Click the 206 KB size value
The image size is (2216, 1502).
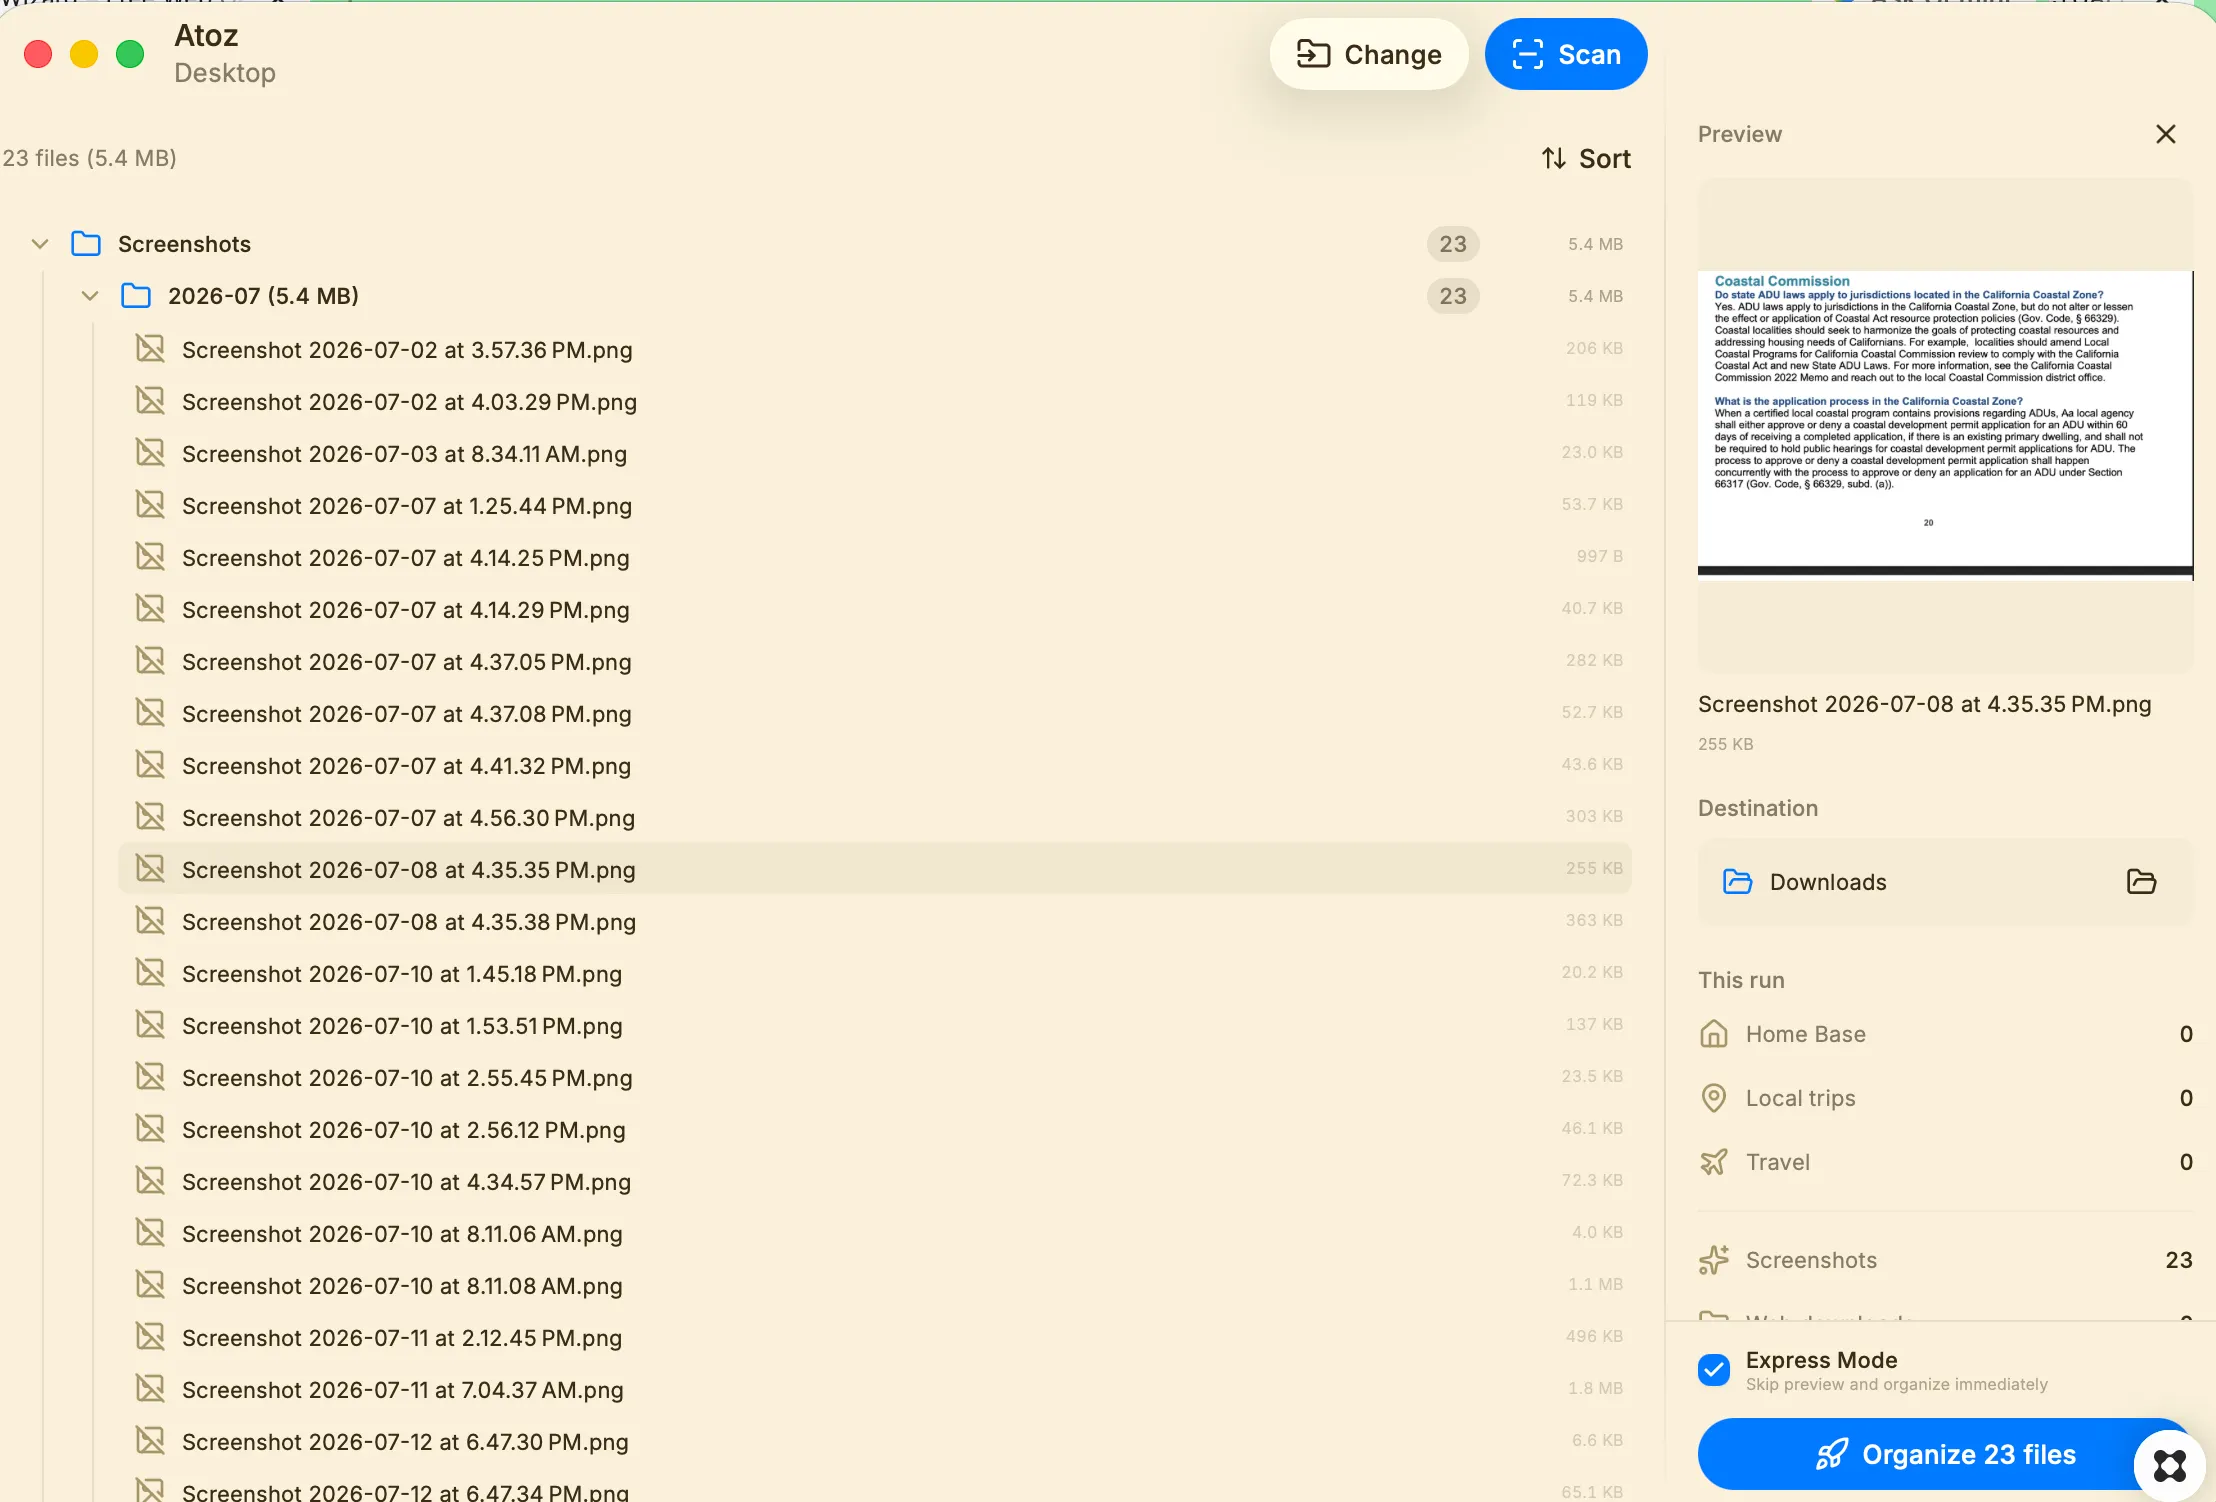click(1594, 348)
